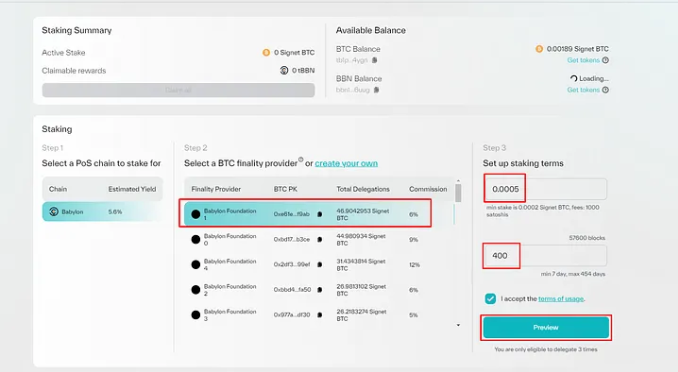Copy BTC PK of Babylon Foundation 3
Image resolution: width=678 pixels, height=372 pixels.
click(320, 314)
